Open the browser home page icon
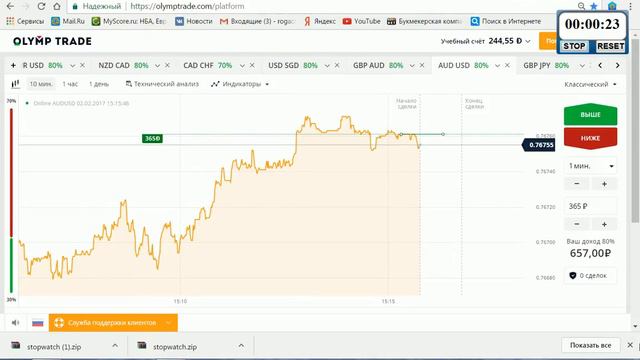640x360 pixels. pyautogui.click(x=57, y=6)
